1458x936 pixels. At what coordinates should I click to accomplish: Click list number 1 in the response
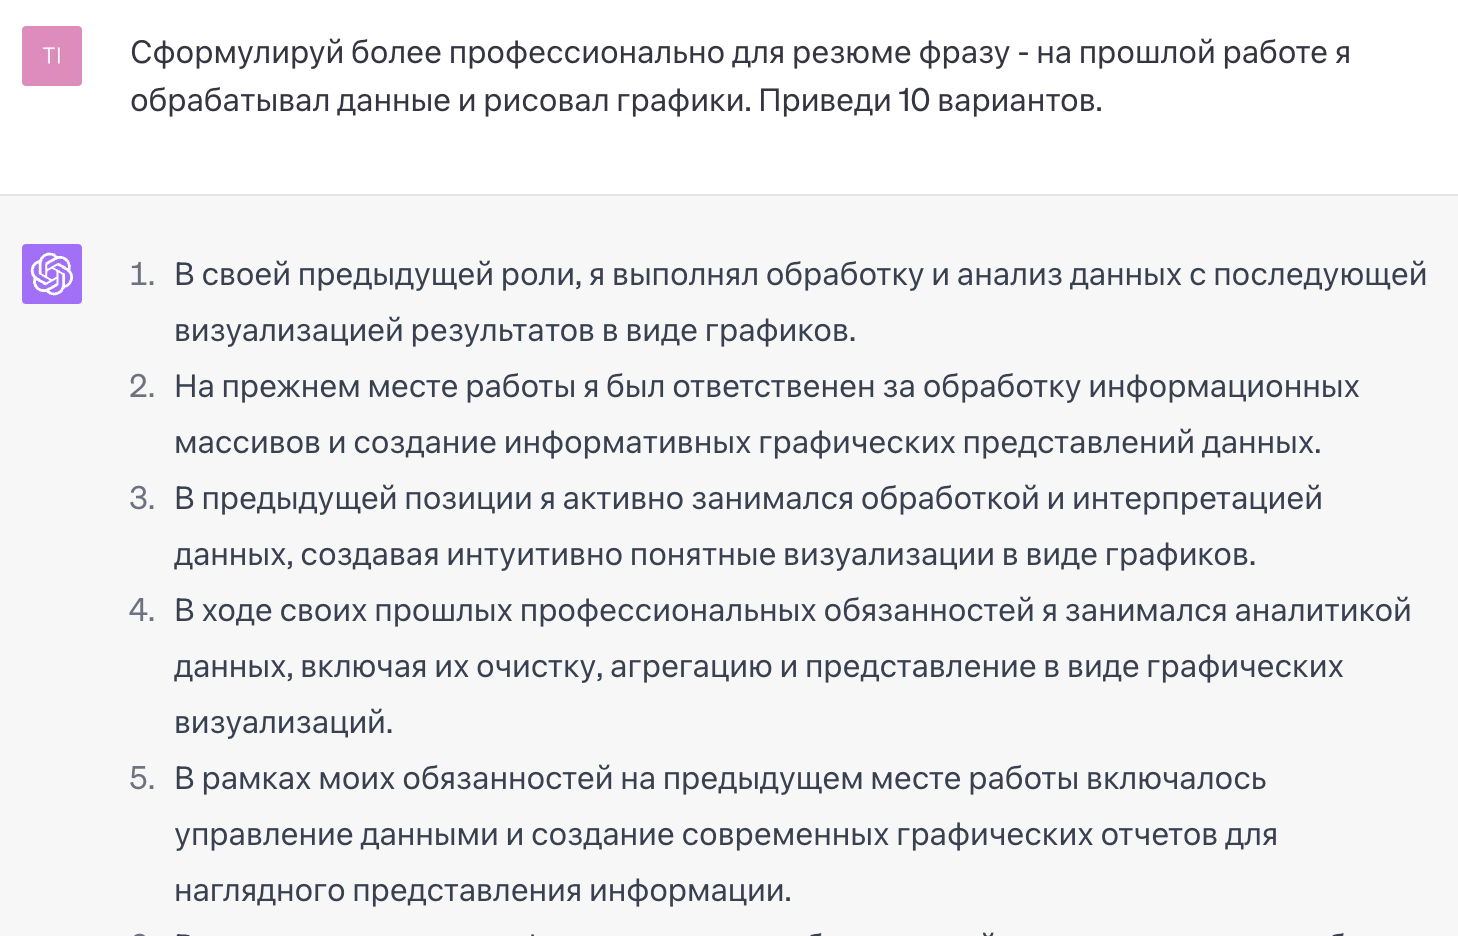tap(142, 275)
